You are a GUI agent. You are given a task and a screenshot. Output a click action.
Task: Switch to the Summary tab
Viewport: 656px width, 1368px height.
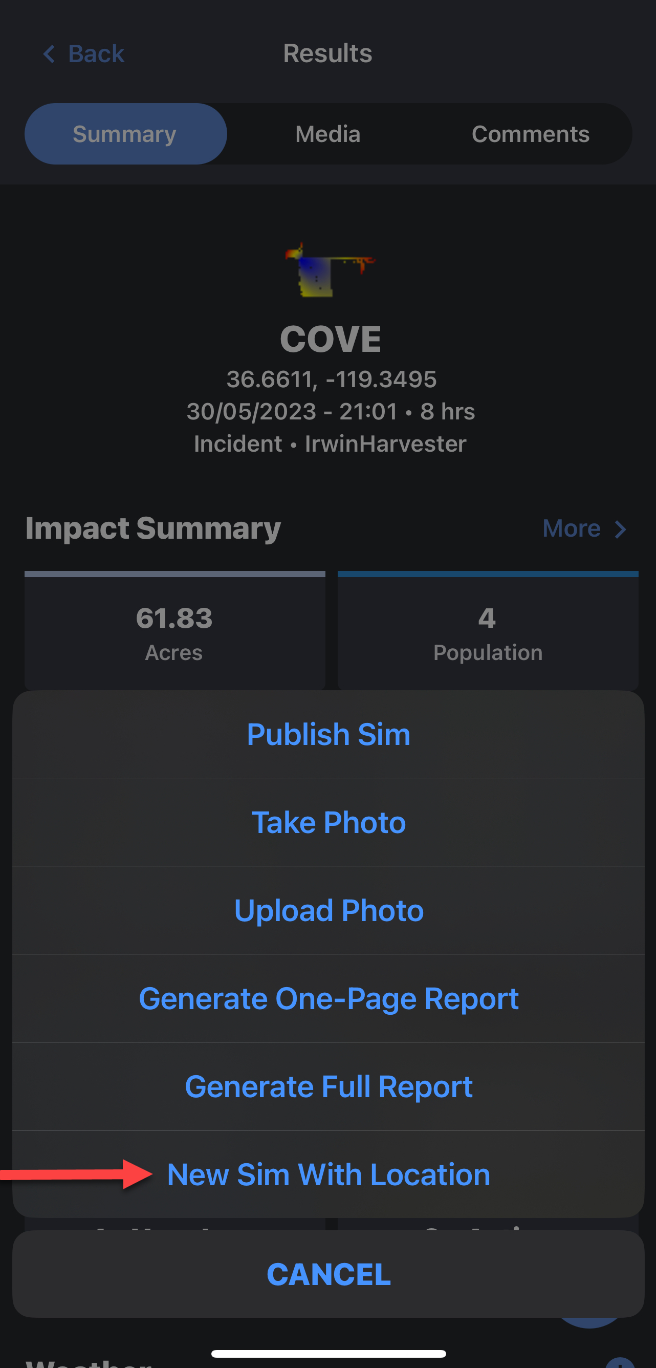point(125,134)
